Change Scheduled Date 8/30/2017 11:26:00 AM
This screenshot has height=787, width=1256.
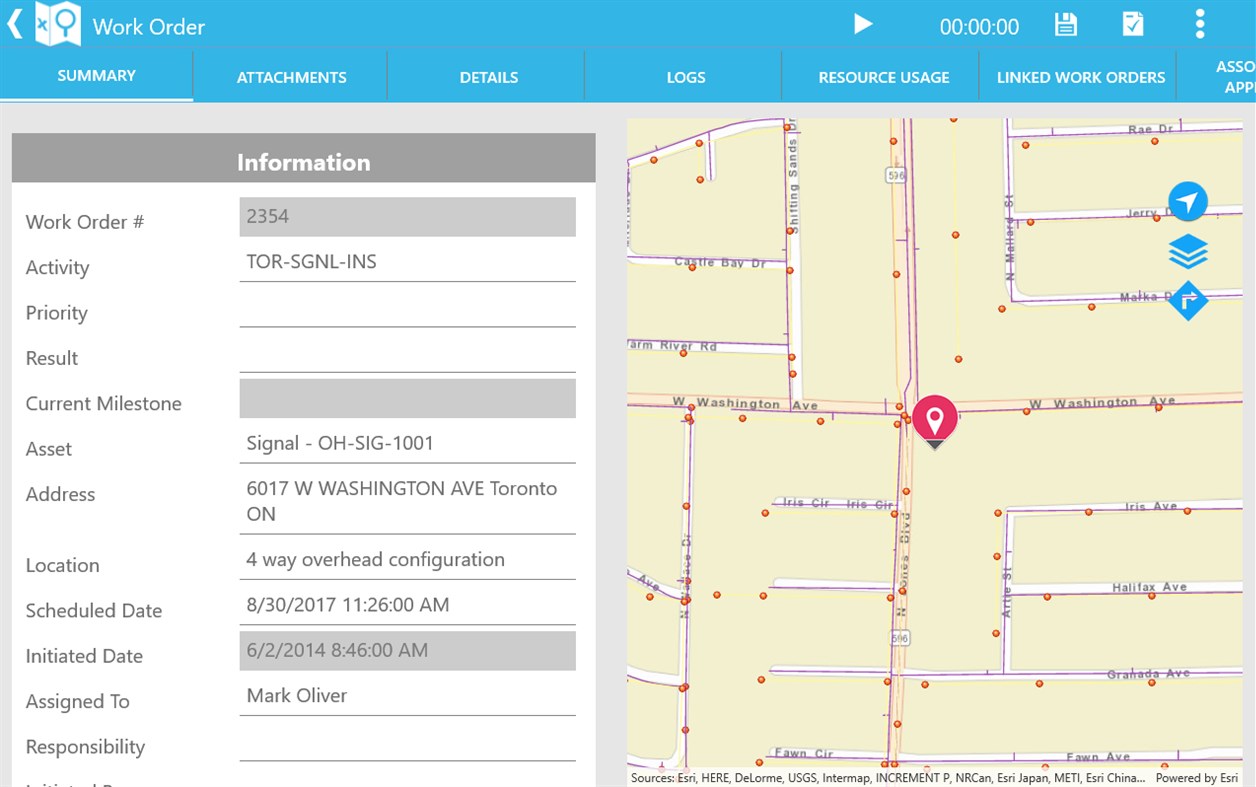pos(408,605)
